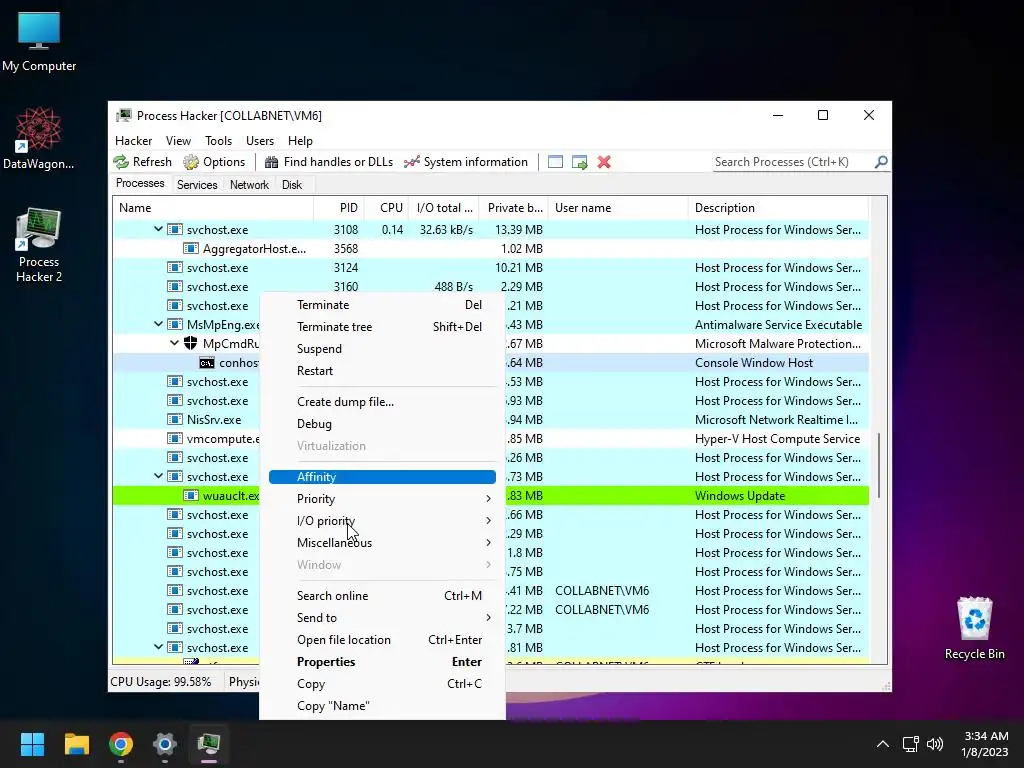Expand the Miscellaneous submenu
This screenshot has height=768, width=1024.
tap(382, 543)
